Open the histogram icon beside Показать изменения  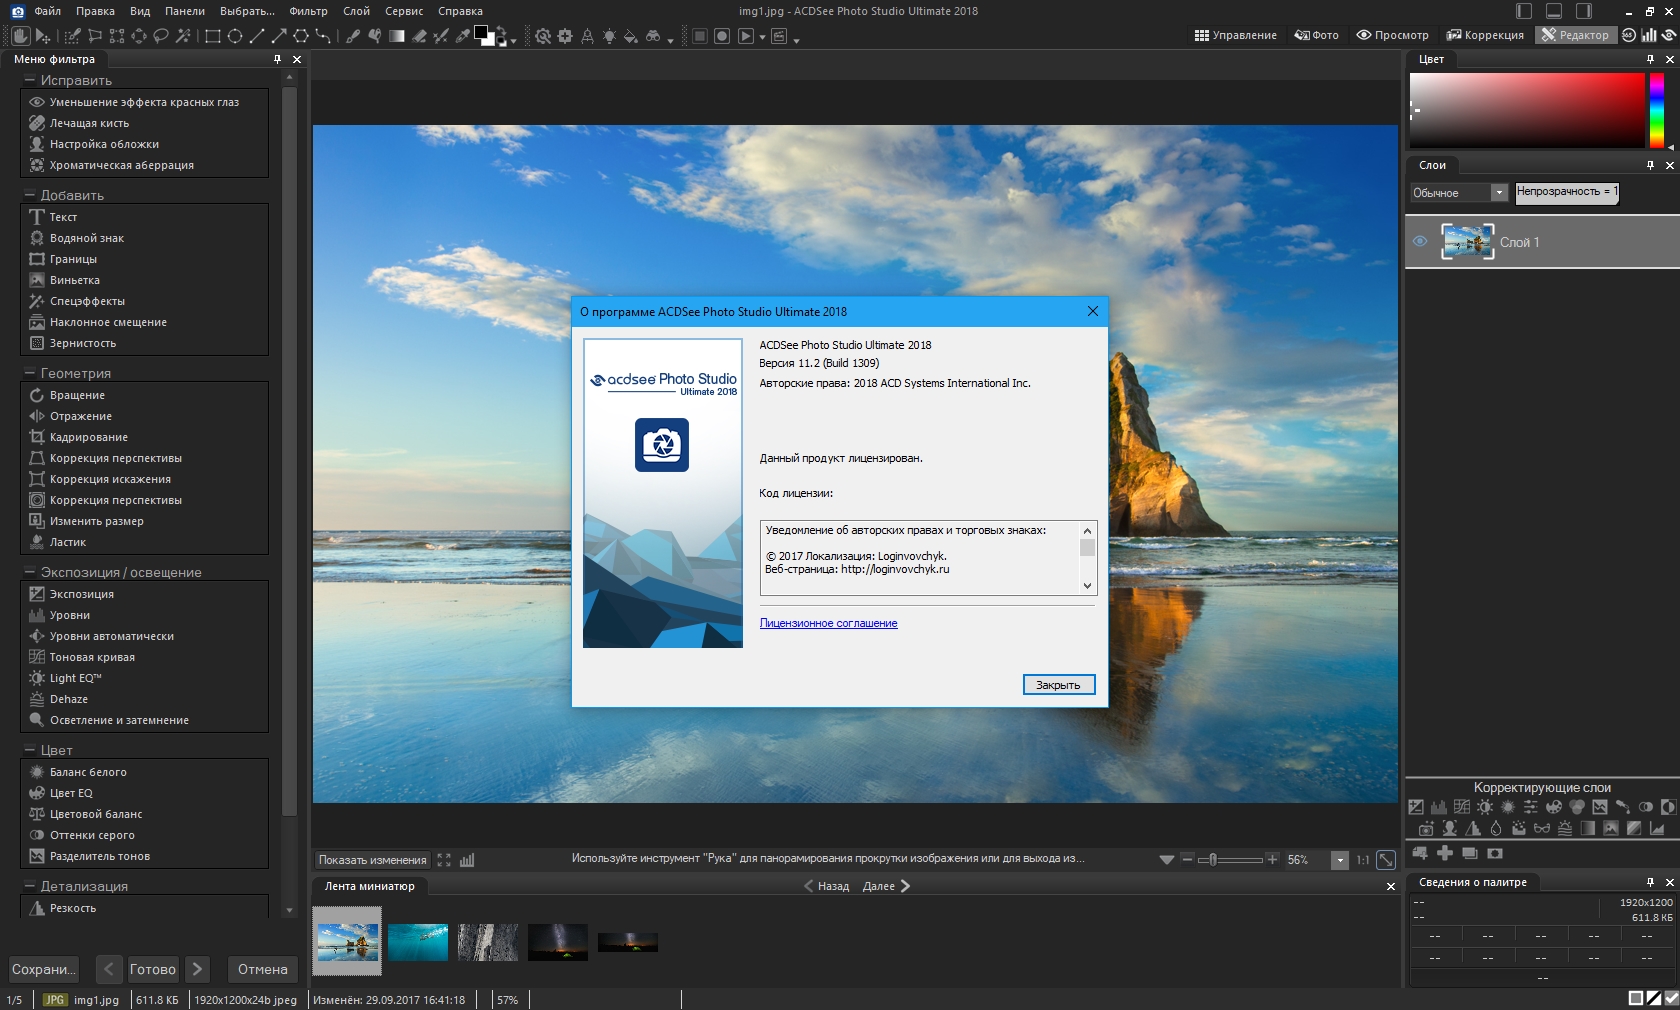(x=467, y=860)
